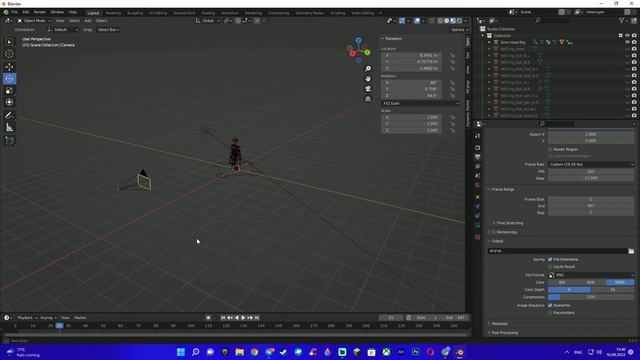The height and width of the screenshot is (360, 640).
Task: Select RGBA color mode button
Action: (x=620, y=282)
